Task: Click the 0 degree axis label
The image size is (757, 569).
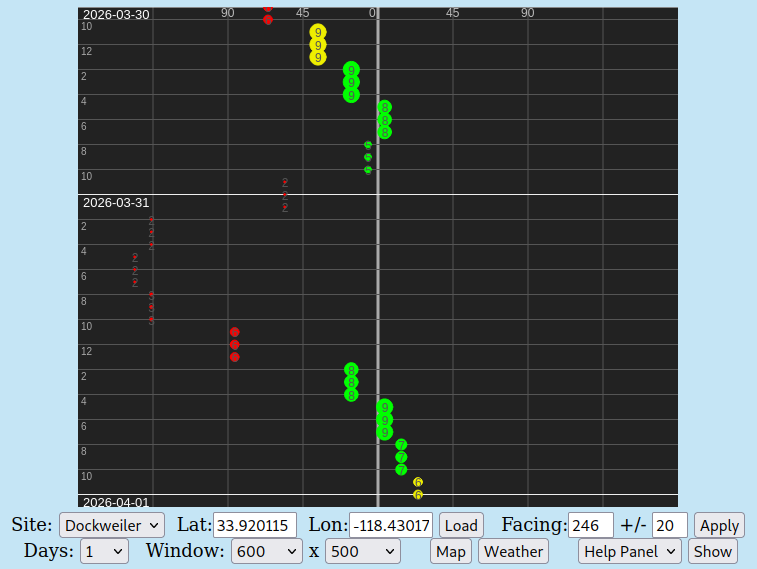Action: (x=372, y=13)
